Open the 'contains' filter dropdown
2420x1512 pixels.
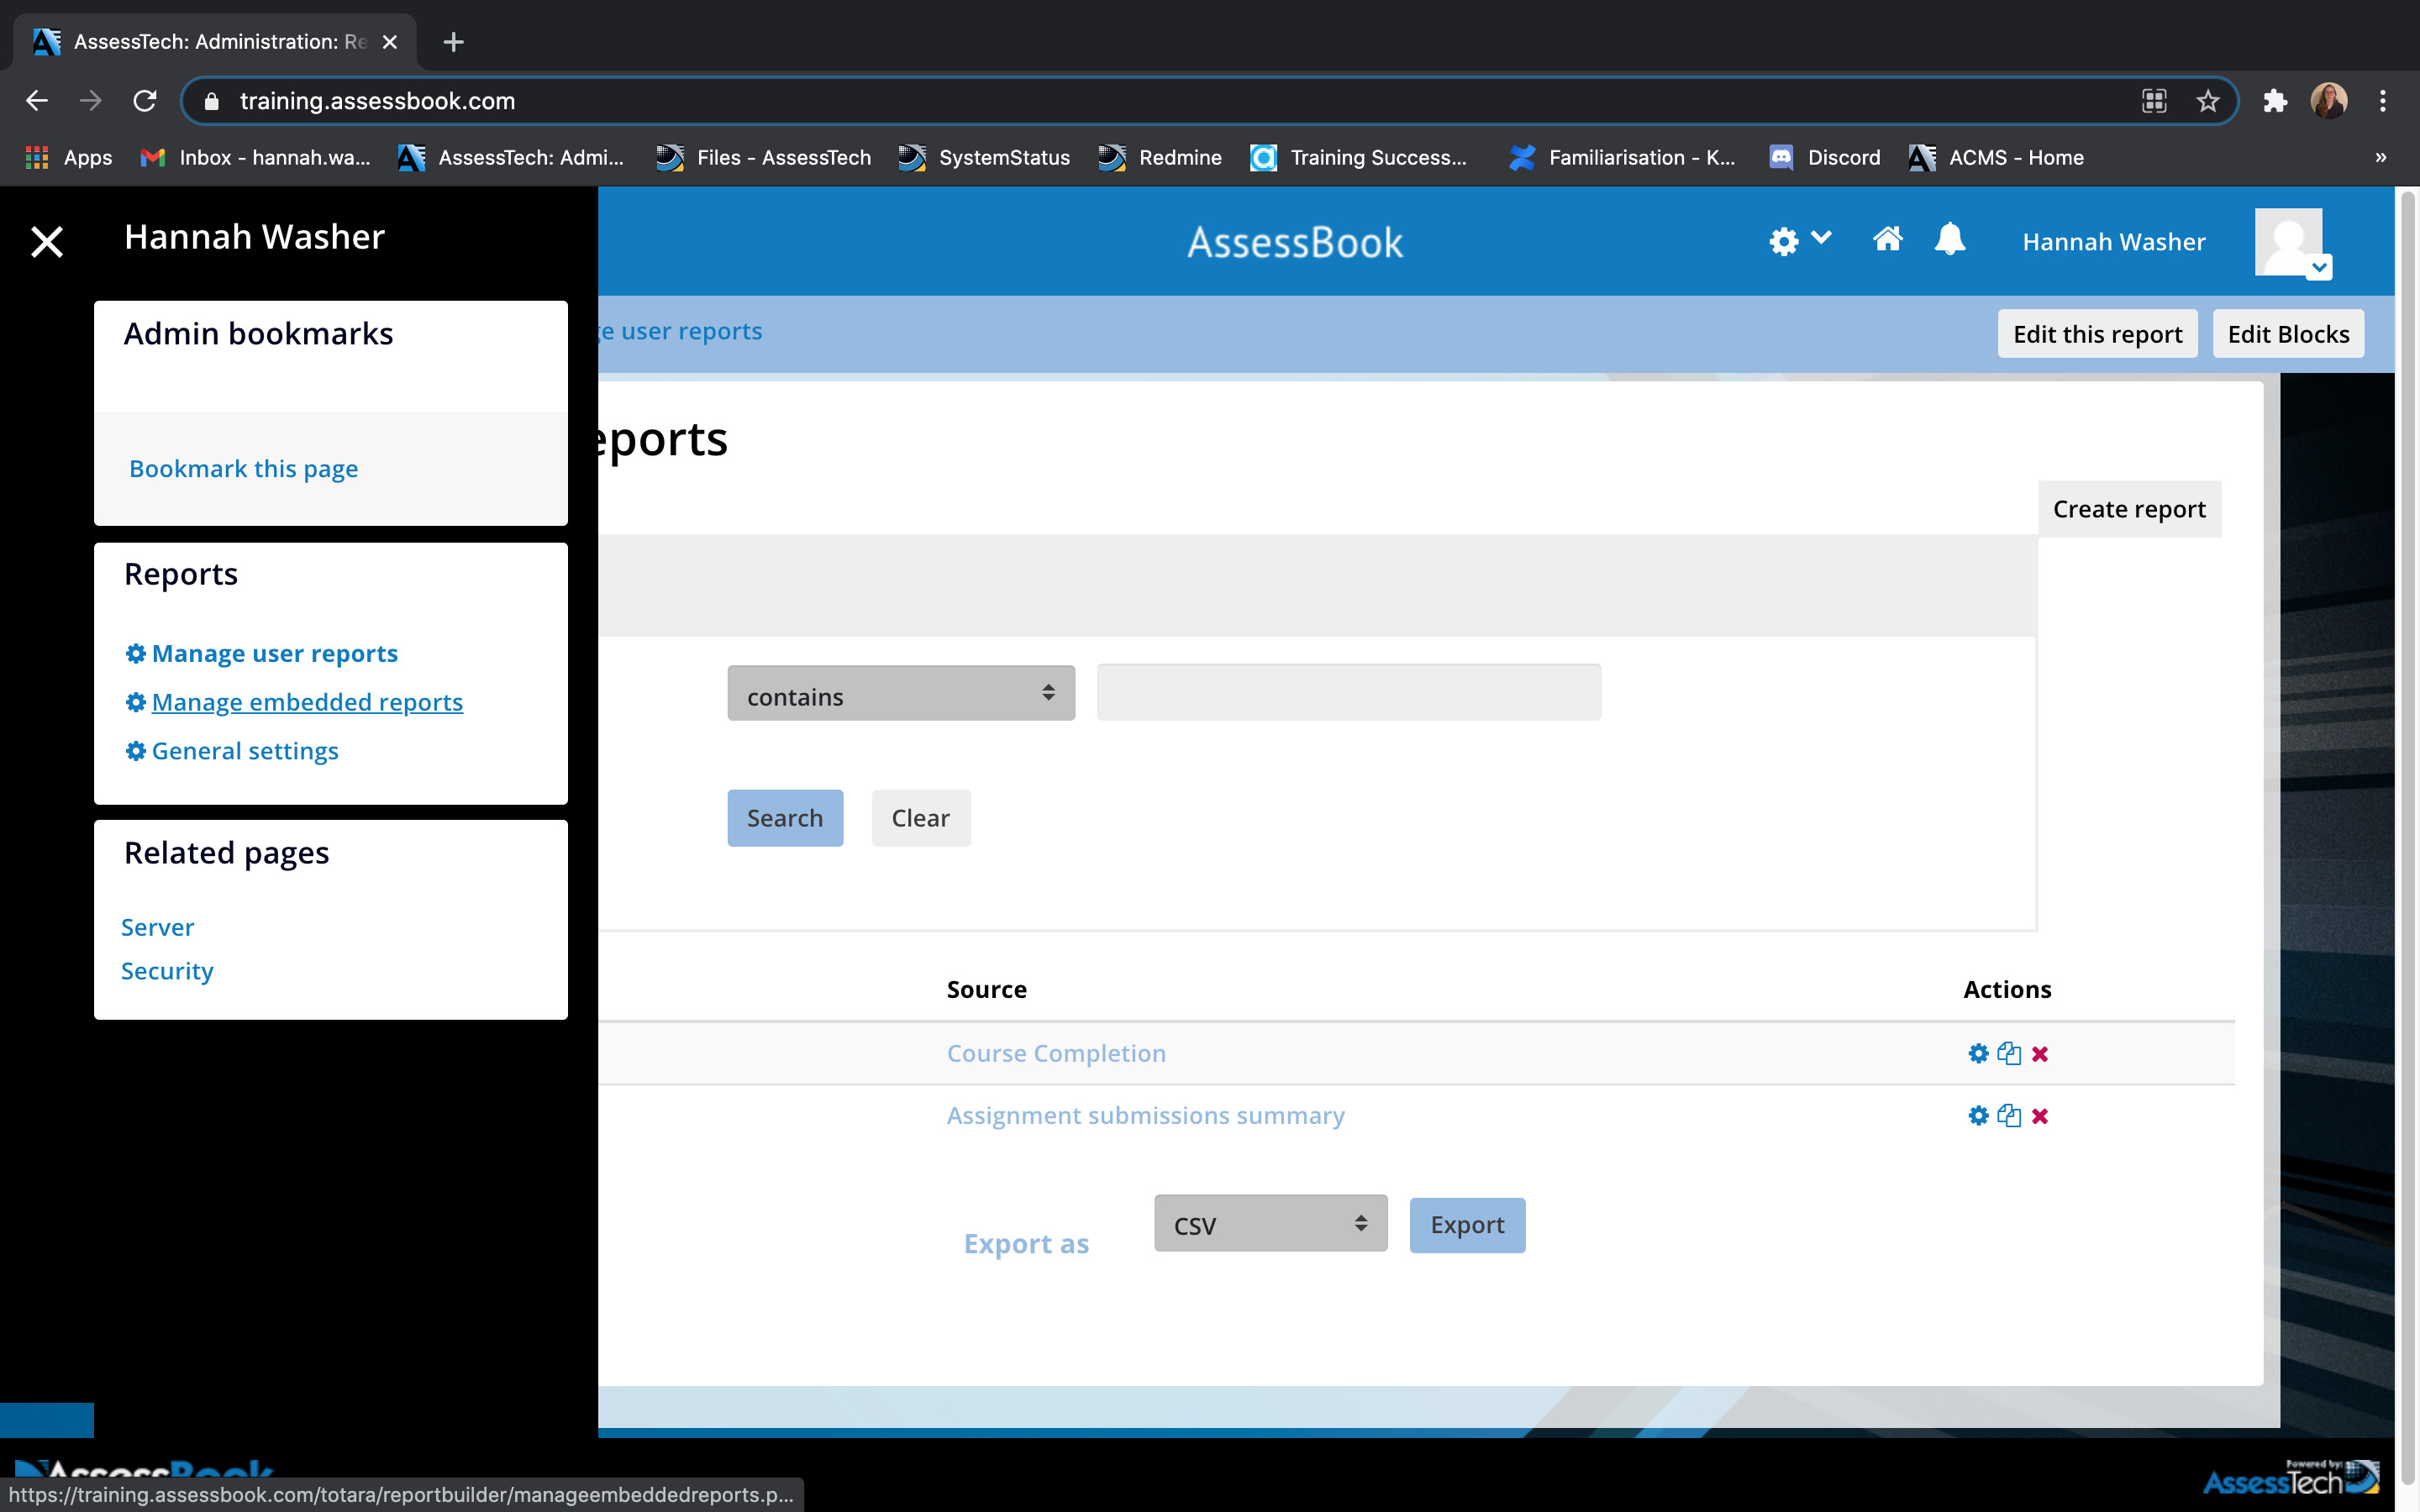click(x=901, y=693)
